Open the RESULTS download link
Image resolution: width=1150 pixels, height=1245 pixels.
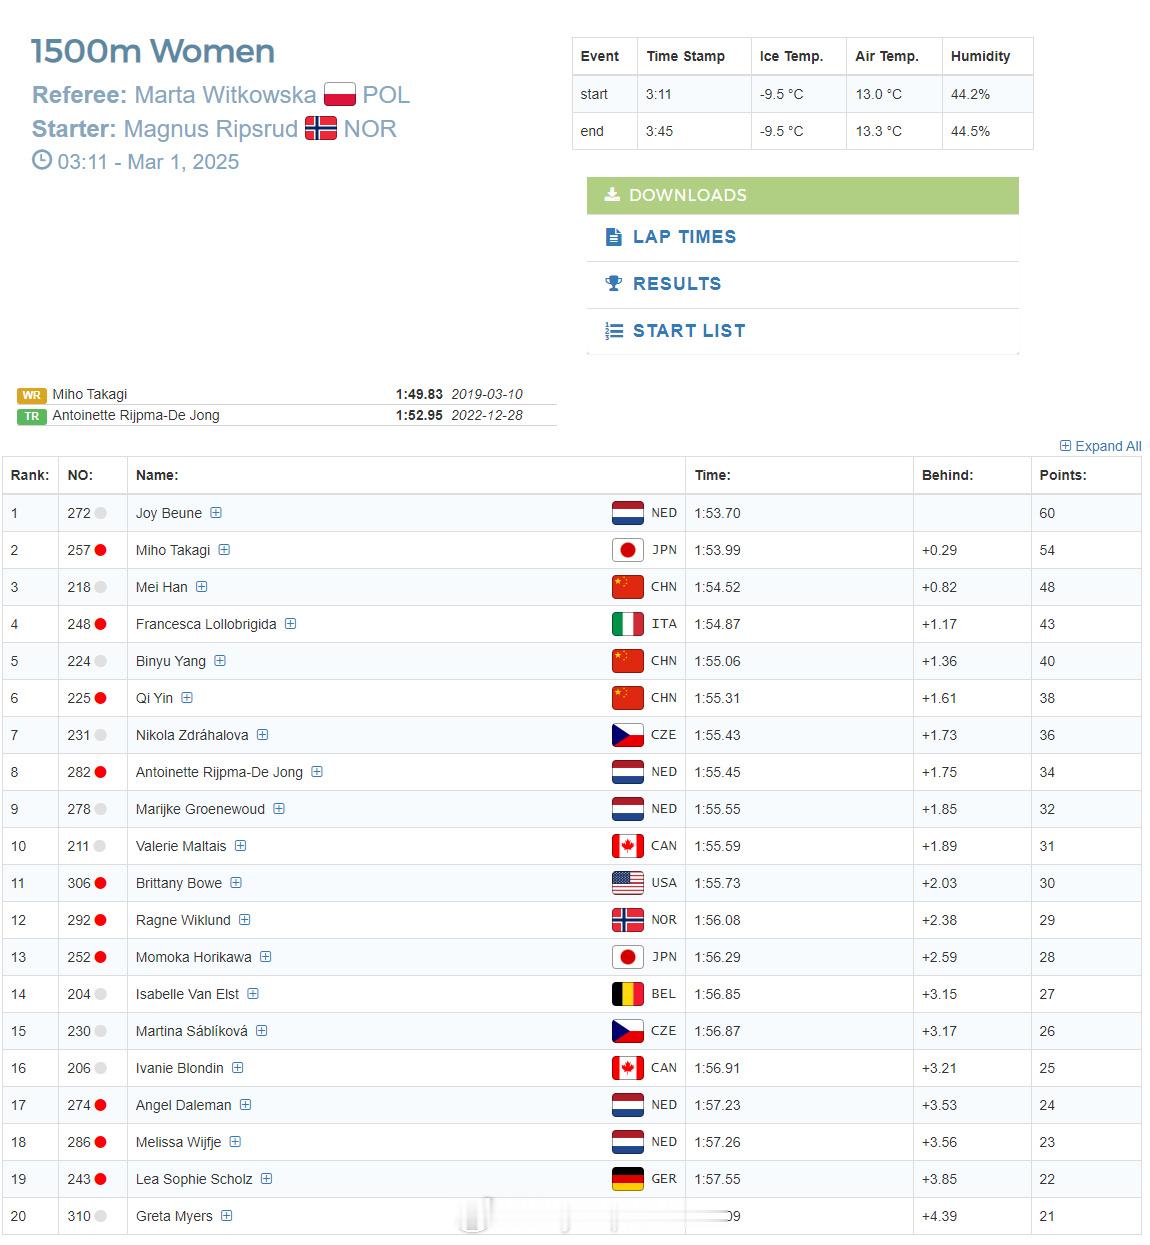coord(677,284)
